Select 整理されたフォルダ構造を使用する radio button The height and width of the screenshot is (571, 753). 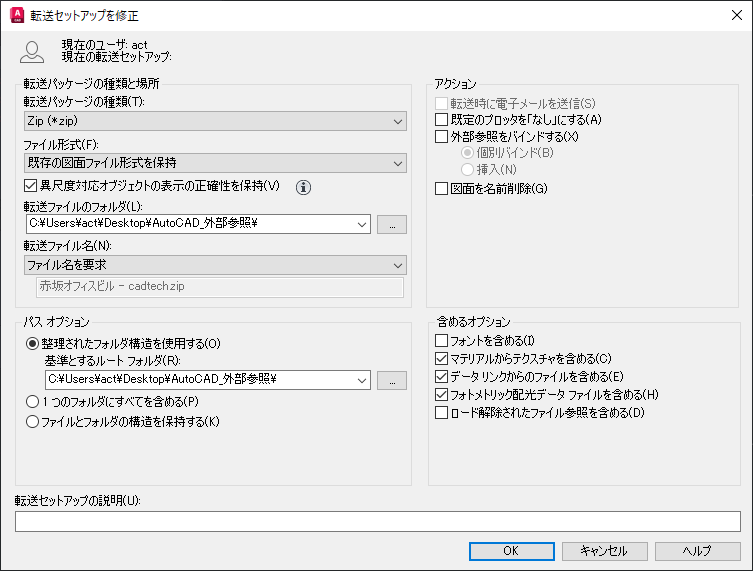point(32,343)
